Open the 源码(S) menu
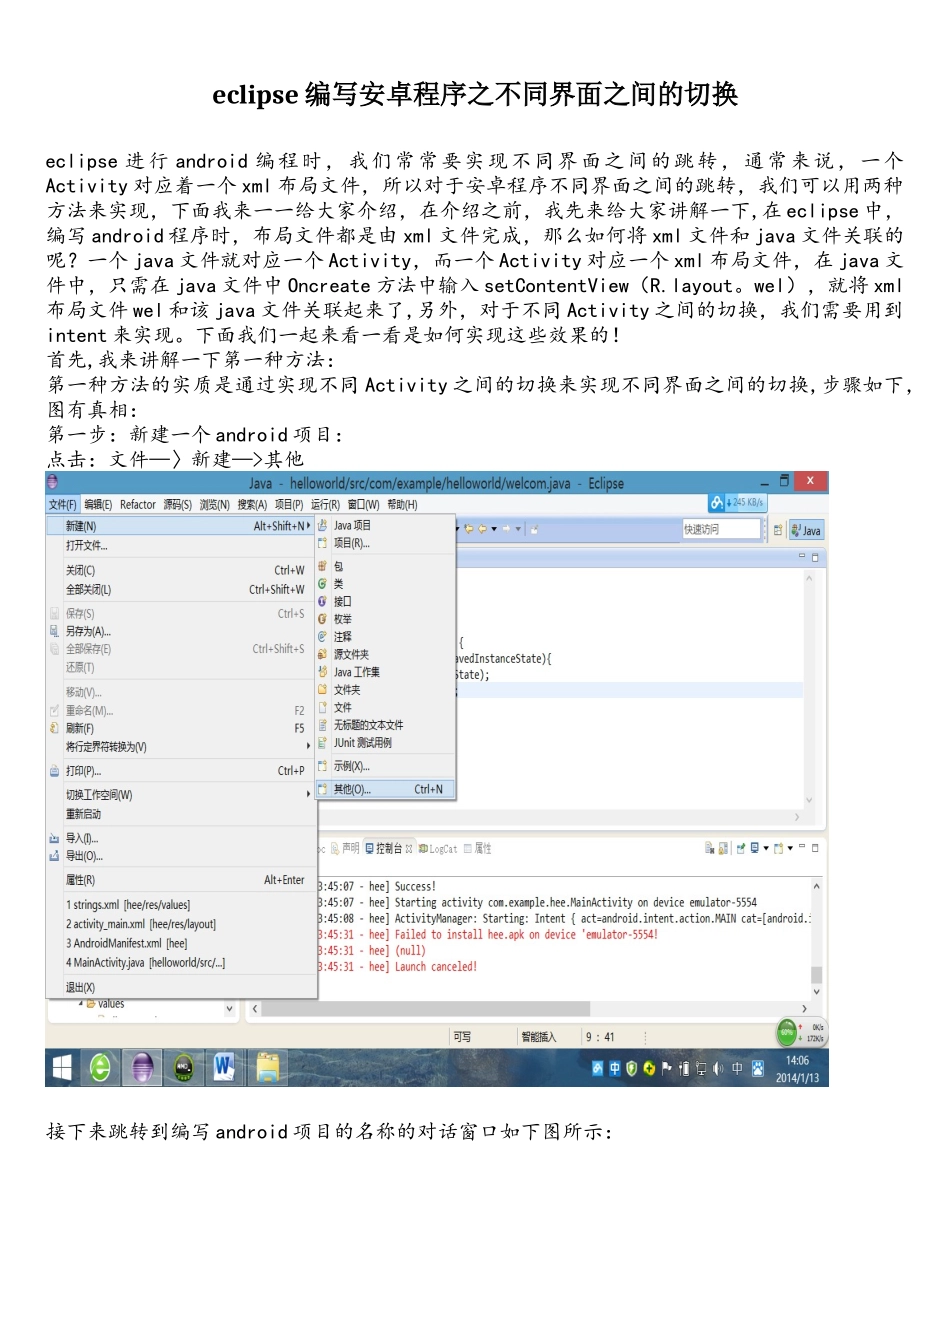Screen dimensions: 950x1344 [178, 505]
